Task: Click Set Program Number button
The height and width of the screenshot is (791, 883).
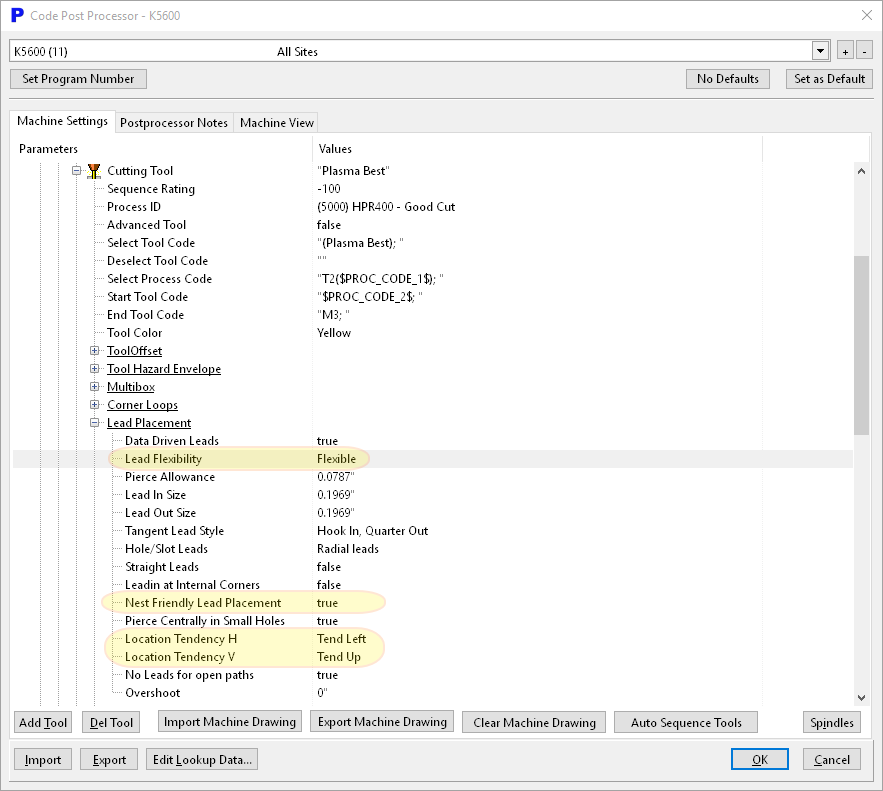Action: pyautogui.click(x=78, y=79)
